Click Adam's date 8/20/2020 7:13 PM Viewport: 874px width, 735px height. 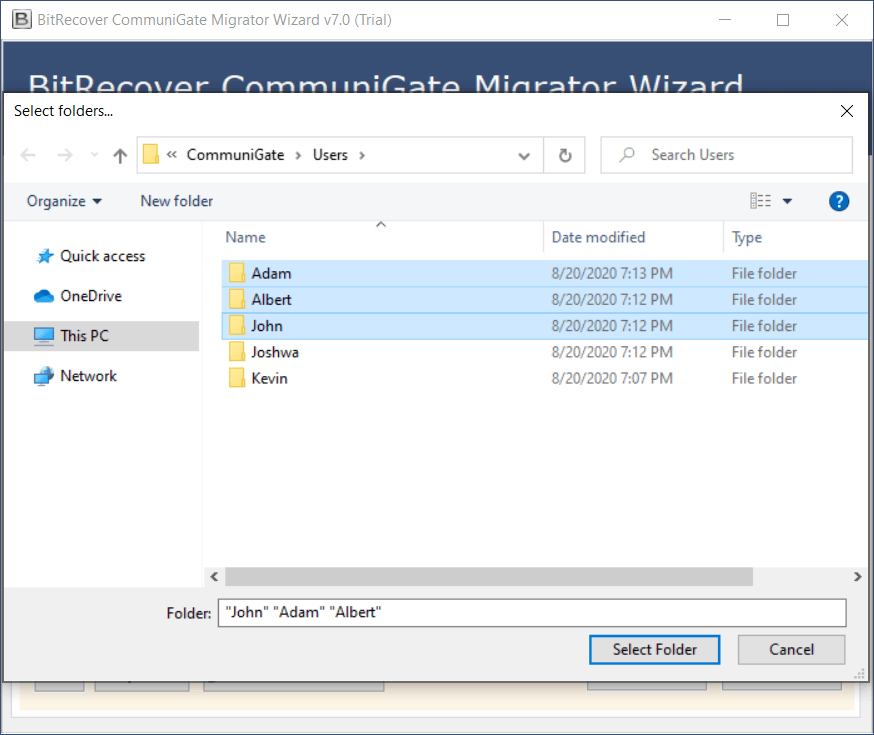(x=612, y=274)
